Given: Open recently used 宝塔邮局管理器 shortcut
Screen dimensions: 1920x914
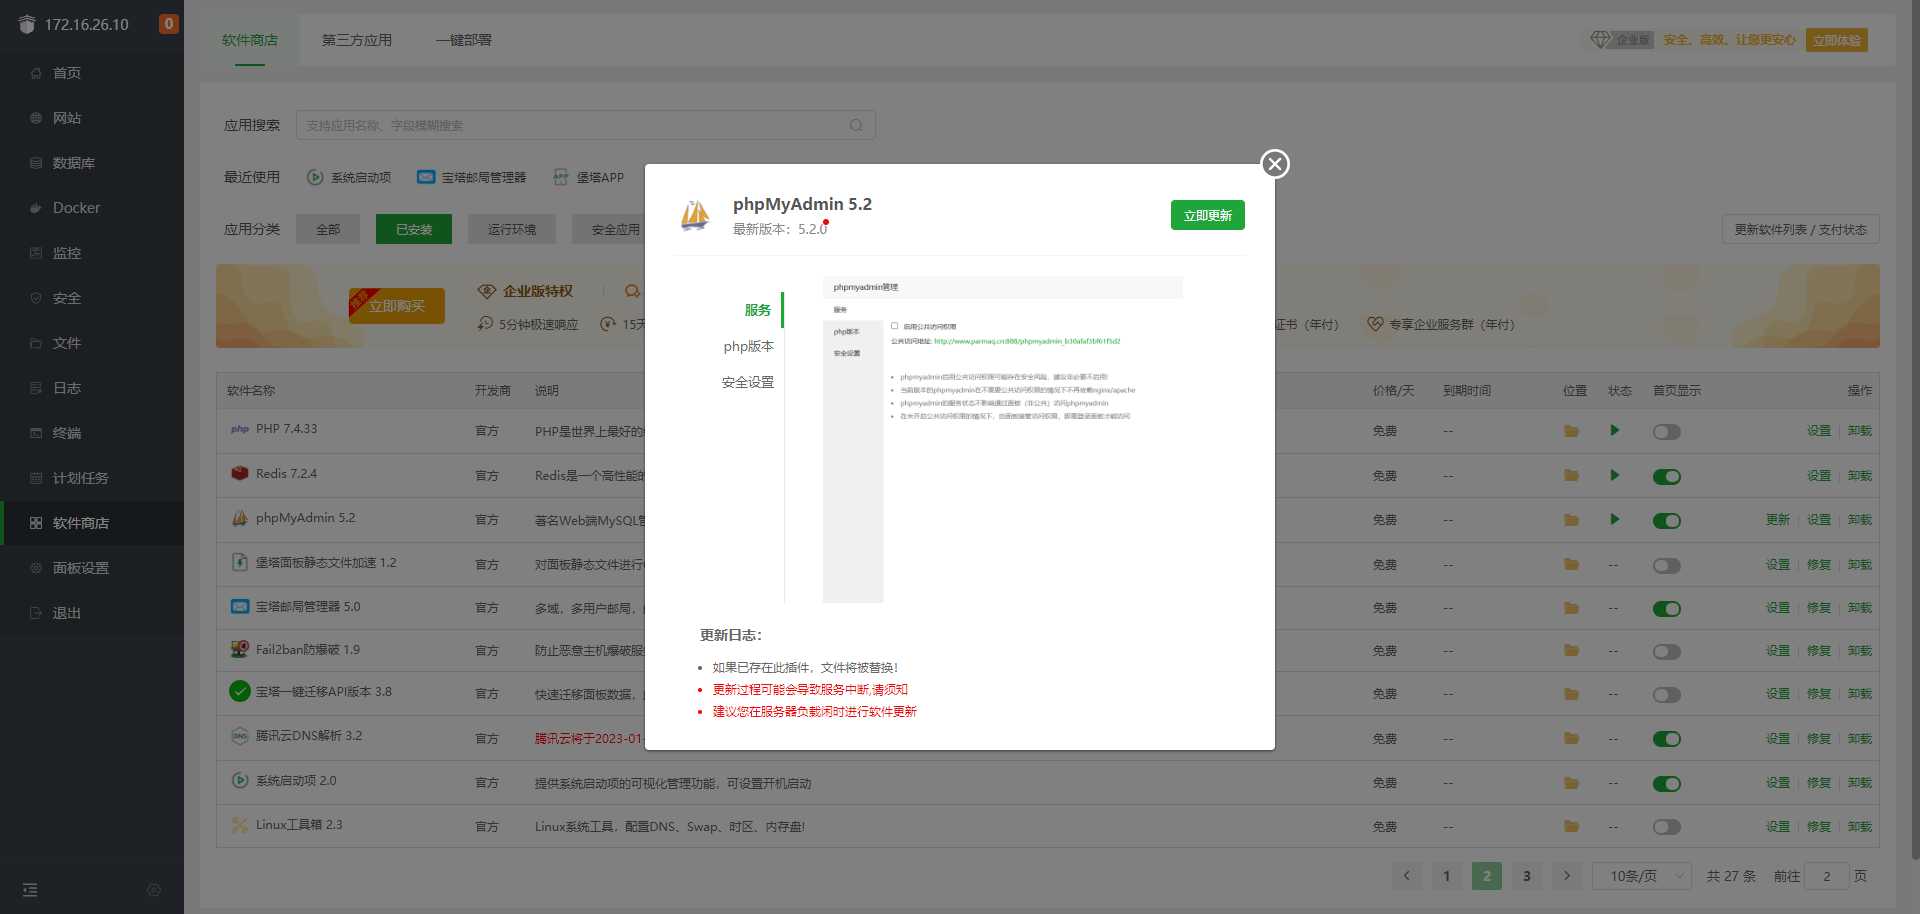Looking at the screenshot, I should pyautogui.click(x=471, y=177).
